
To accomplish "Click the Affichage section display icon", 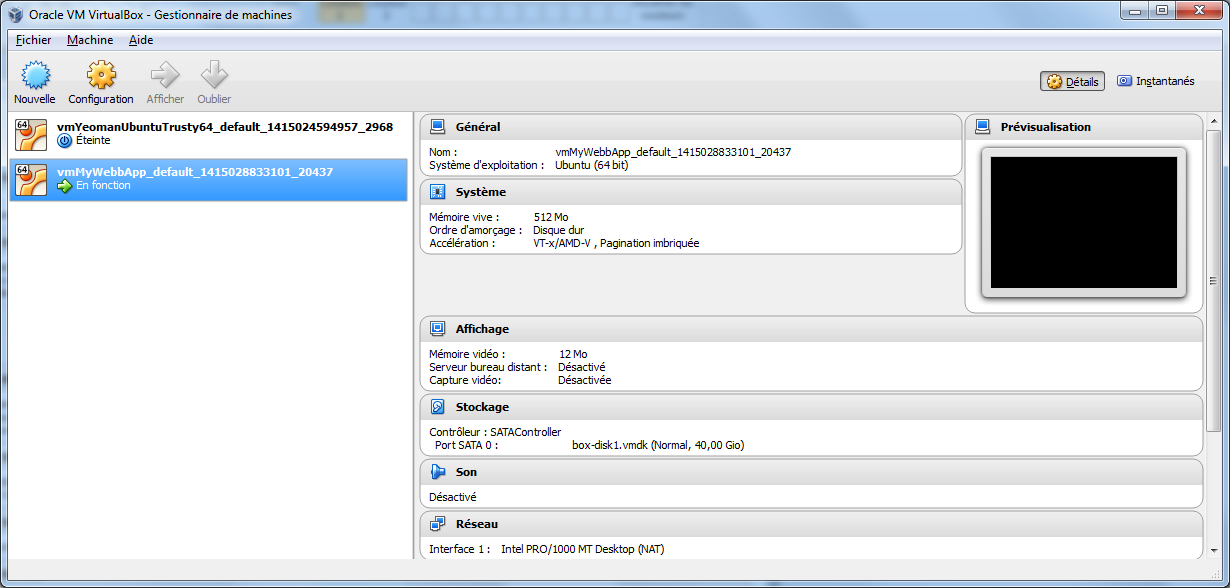I will [x=437, y=329].
